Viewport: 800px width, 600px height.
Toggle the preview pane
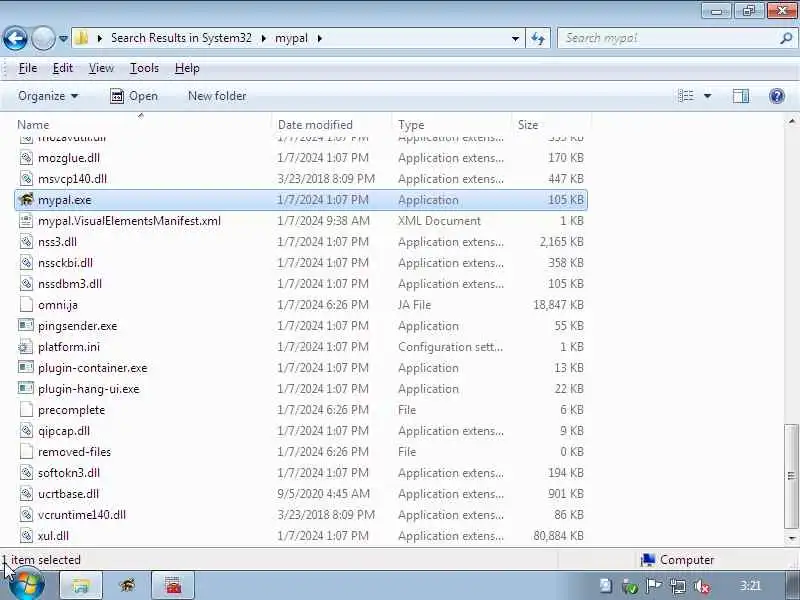pyautogui.click(x=741, y=96)
